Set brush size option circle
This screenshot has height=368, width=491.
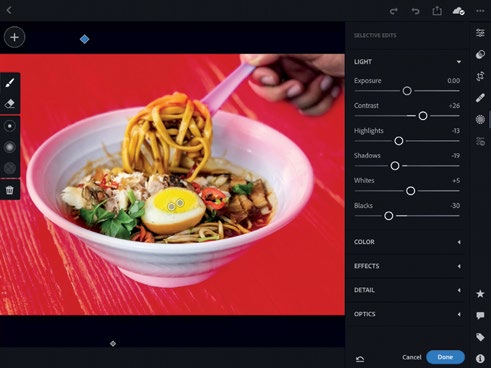click(x=10, y=126)
